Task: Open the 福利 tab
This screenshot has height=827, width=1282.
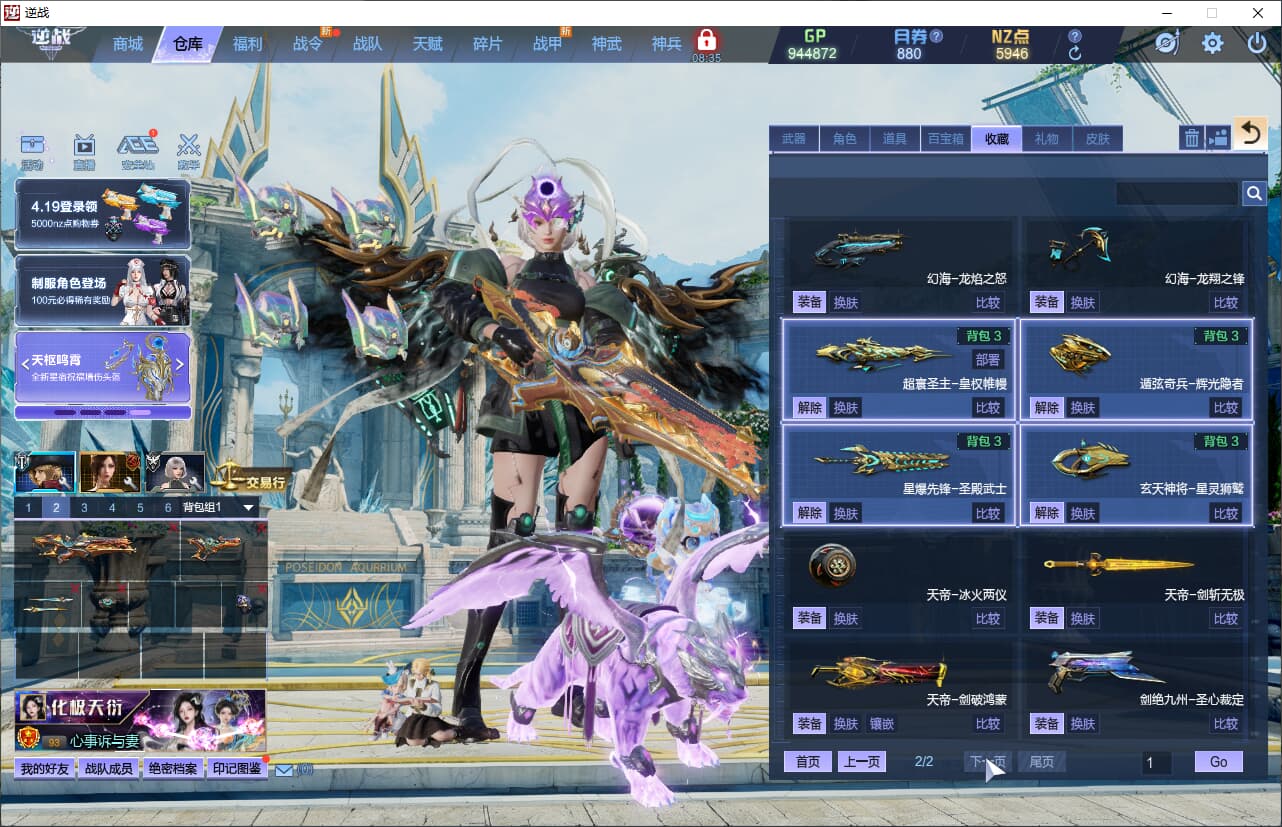Action: pyautogui.click(x=247, y=44)
